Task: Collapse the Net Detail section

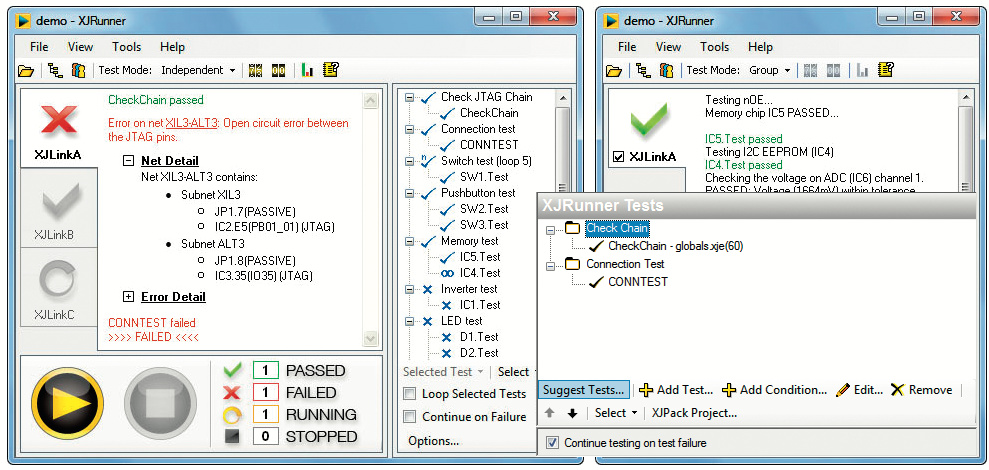Action: (x=128, y=161)
